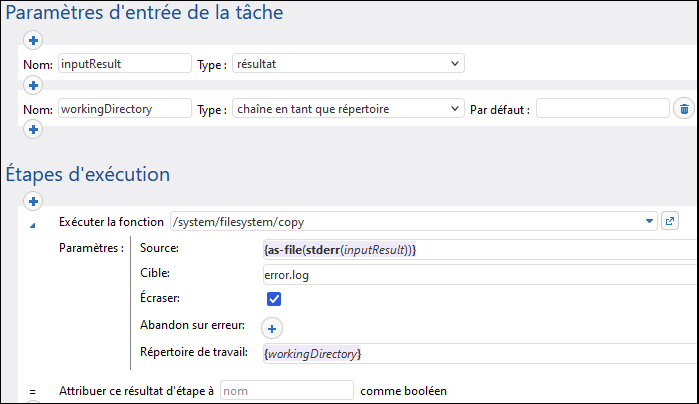Uncheck the Écraser checkbox
699x404 pixels.
pos(274,299)
